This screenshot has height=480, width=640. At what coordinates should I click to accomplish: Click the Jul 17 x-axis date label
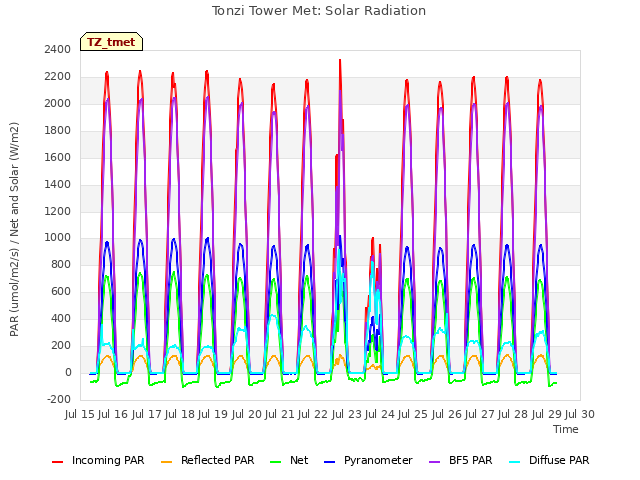[x=146, y=414]
